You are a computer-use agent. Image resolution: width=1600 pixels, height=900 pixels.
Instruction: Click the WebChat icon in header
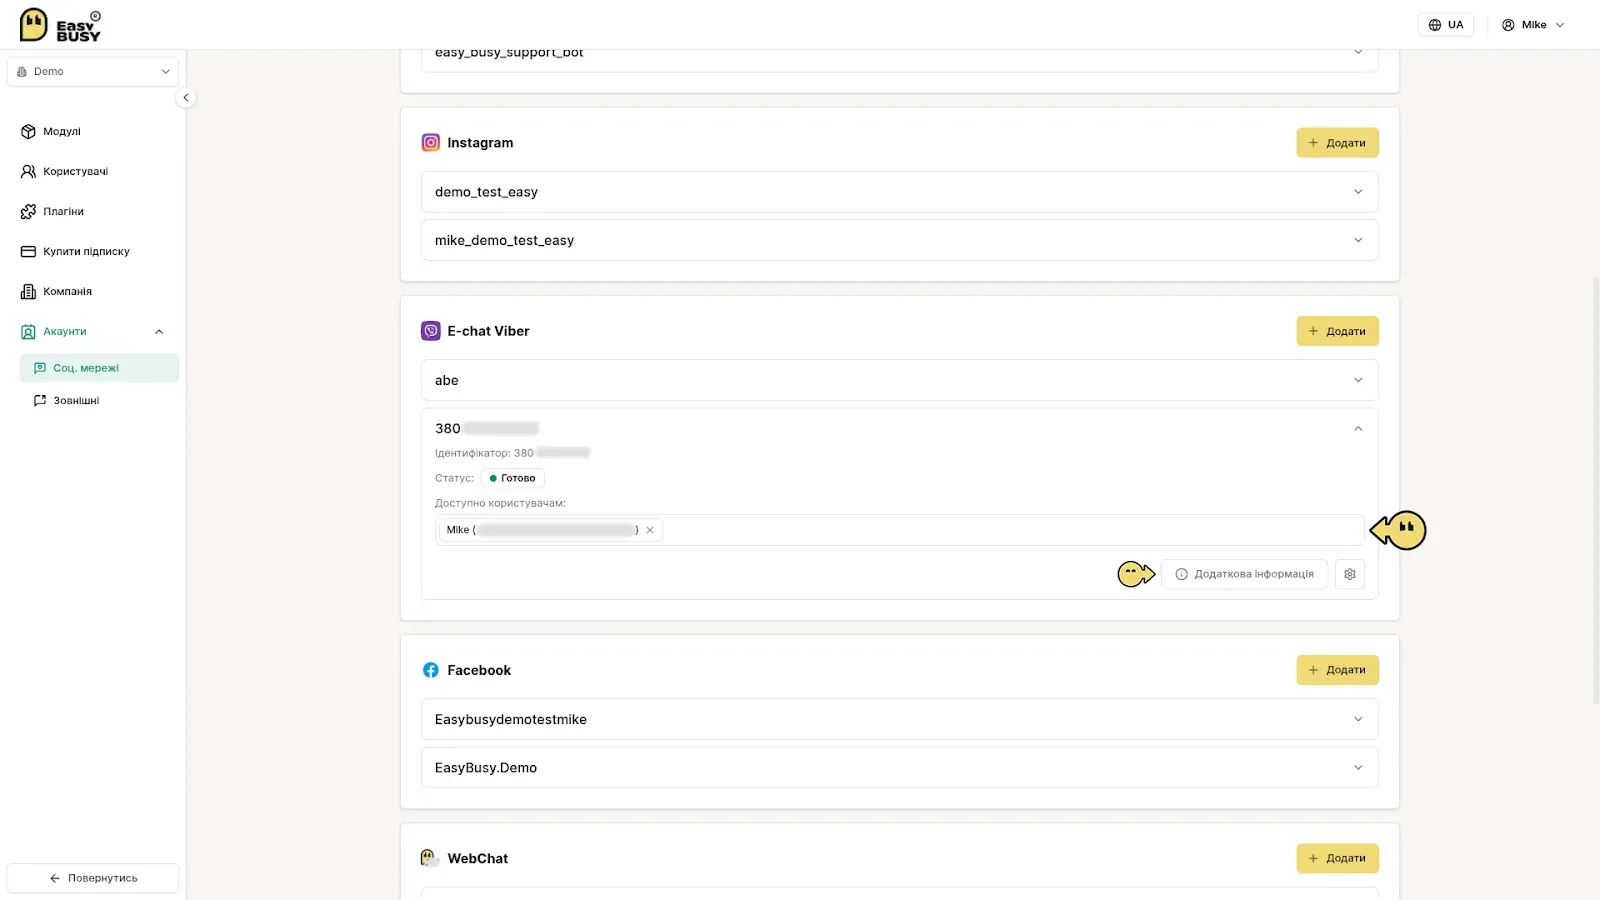[430, 858]
